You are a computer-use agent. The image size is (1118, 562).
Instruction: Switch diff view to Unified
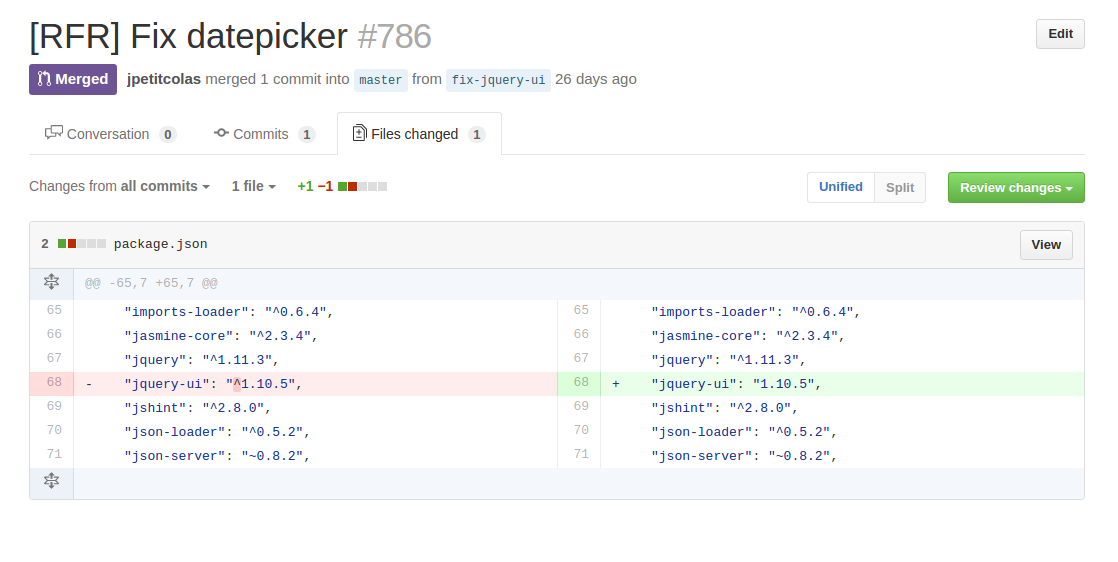pyautogui.click(x=841, y=188)
